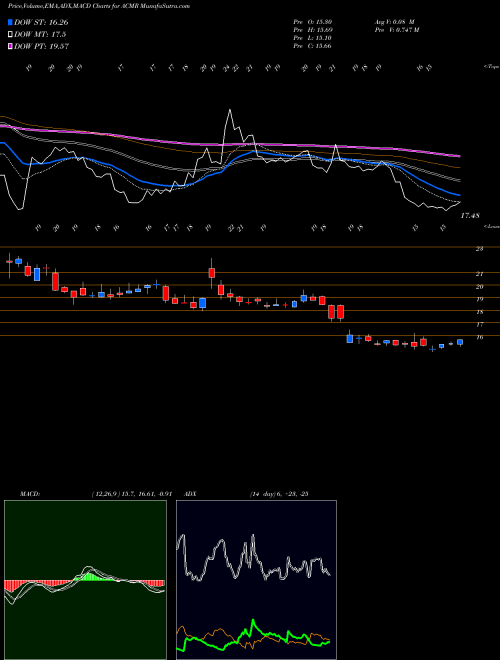This screenshot has height=660, width=500.
Task: Click the magenta DOW PT legend swatch
Action: coord(10,46)
